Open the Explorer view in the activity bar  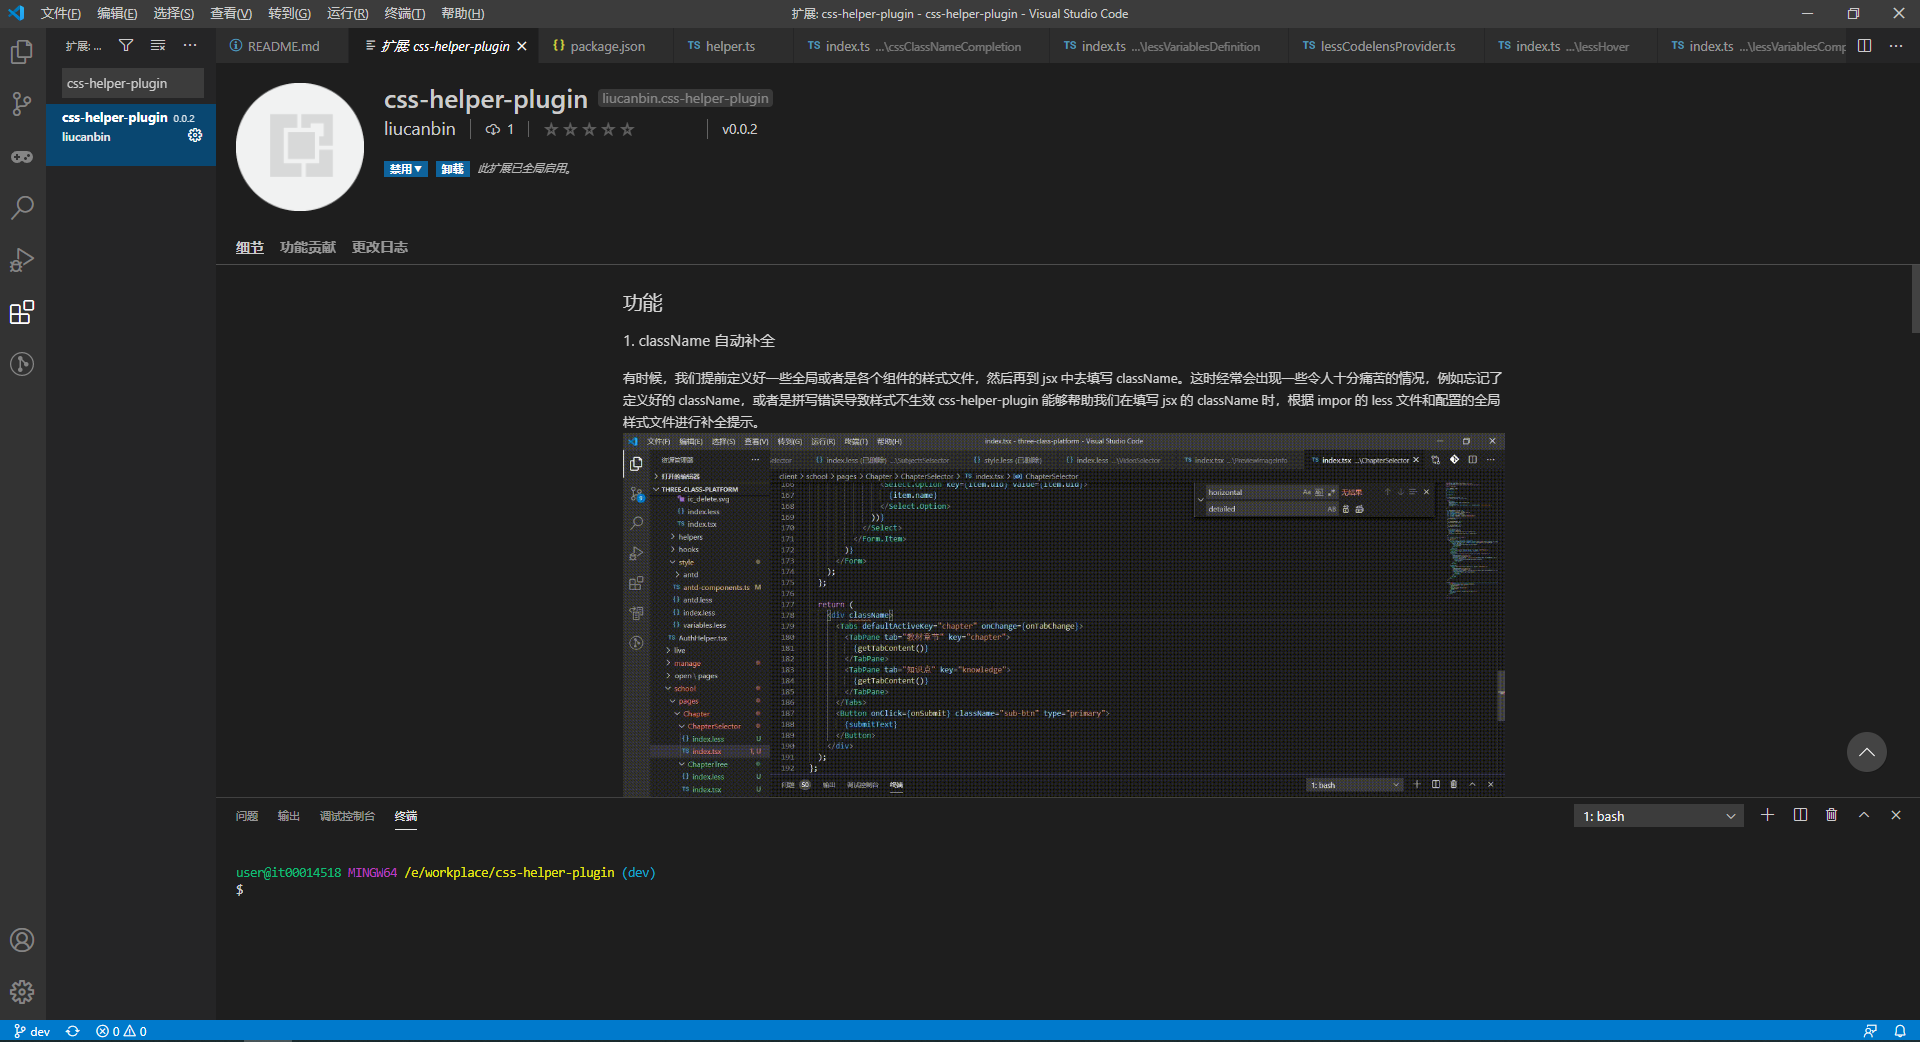pos(22,52)
